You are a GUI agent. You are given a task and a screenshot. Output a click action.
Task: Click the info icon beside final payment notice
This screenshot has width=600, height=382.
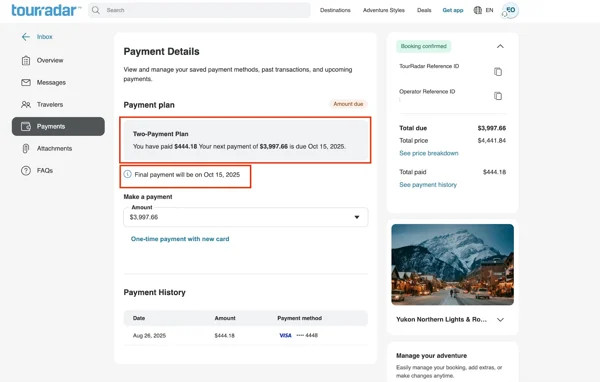pos(127,174)
